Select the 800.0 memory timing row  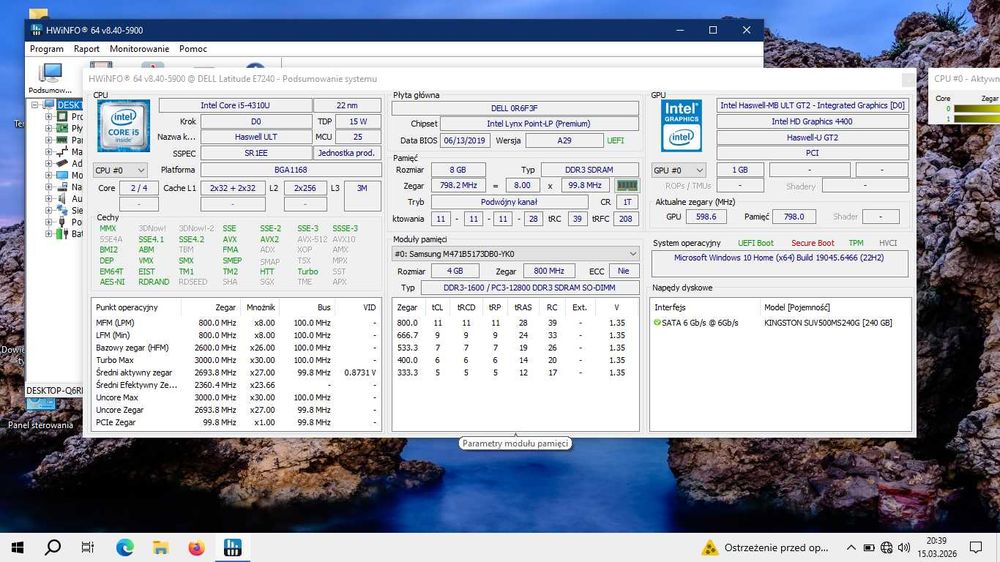(x=515, y=323)
